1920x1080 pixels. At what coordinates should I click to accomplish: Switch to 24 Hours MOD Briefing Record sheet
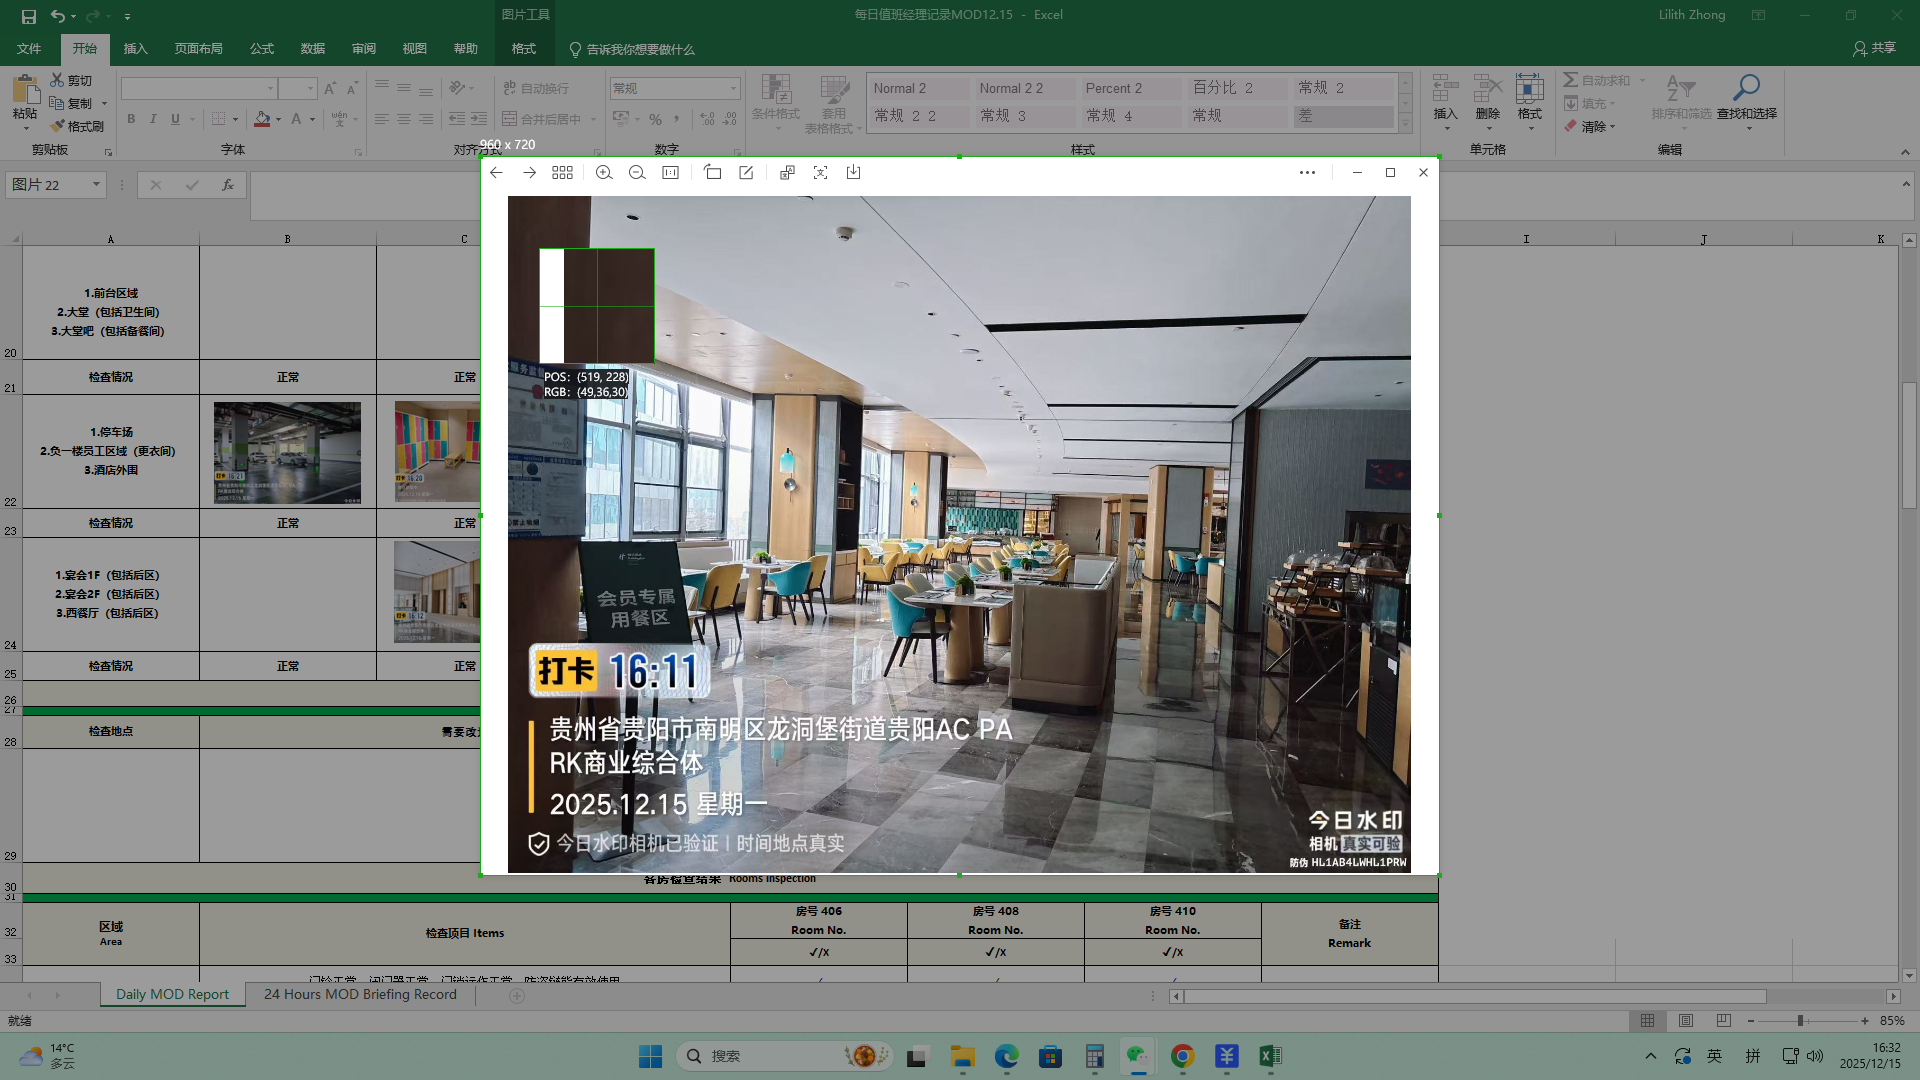pyautogui.click(x=360, y=995)
